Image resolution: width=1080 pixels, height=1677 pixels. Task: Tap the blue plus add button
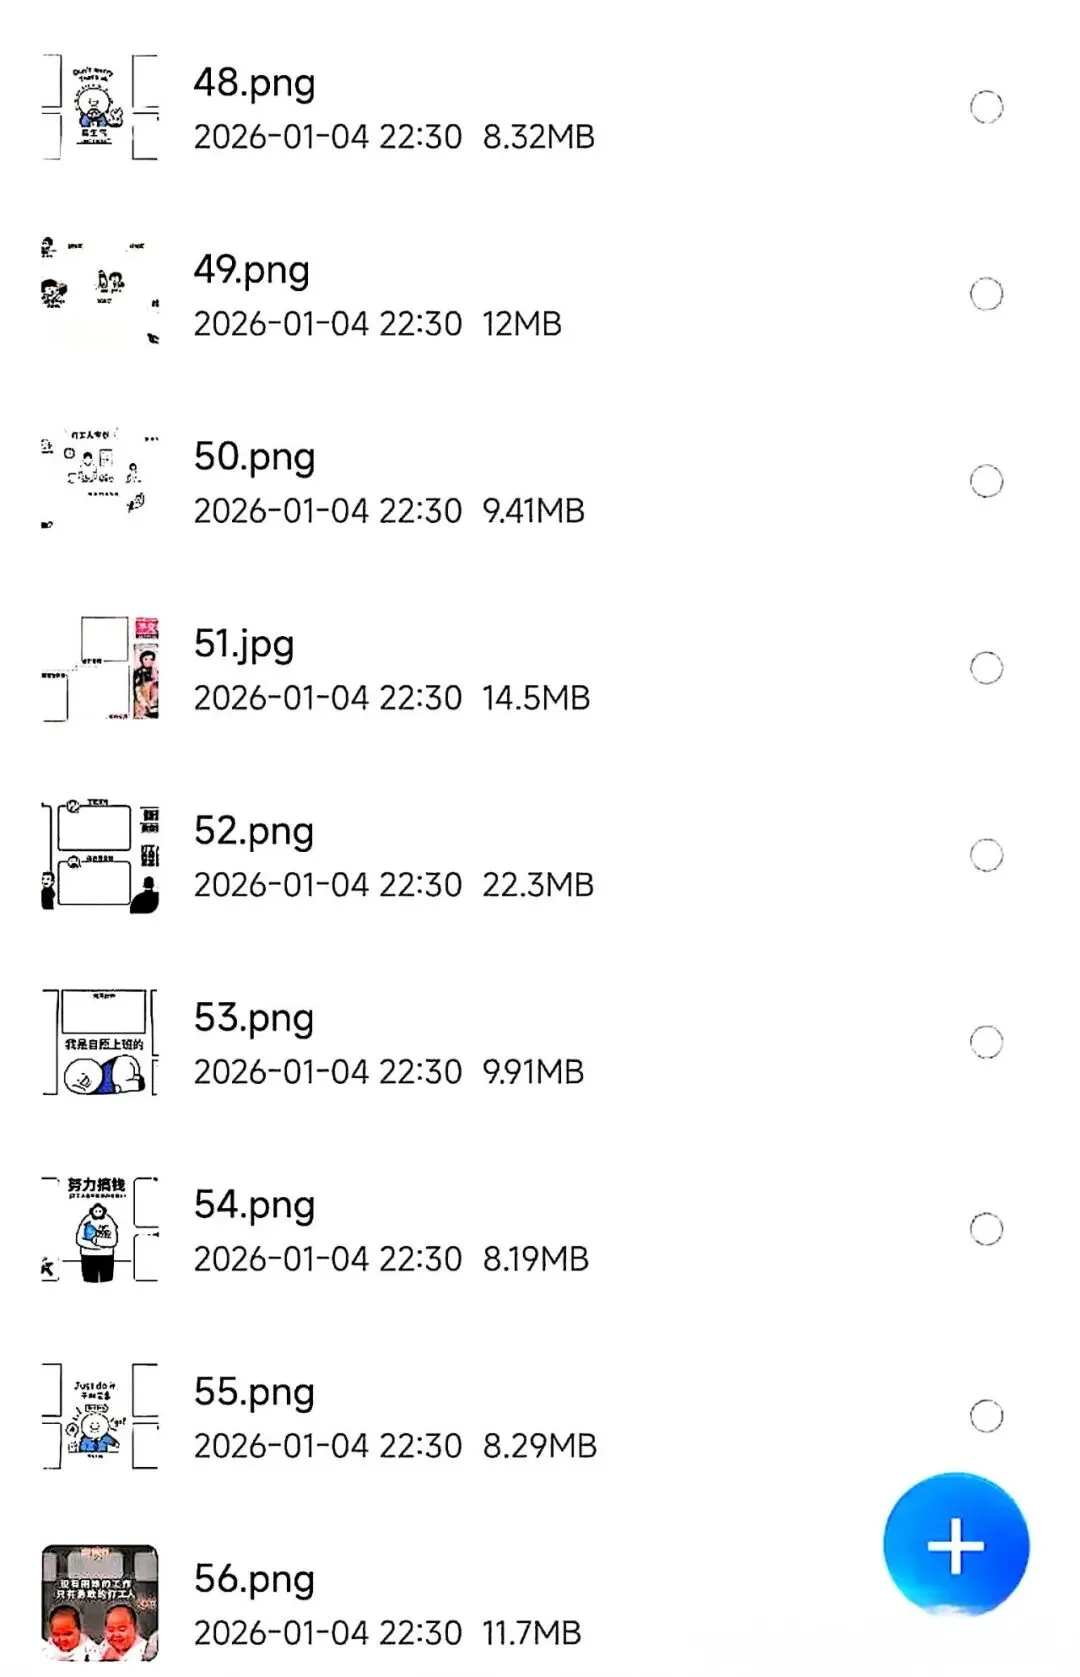[x=956, y=1545]
